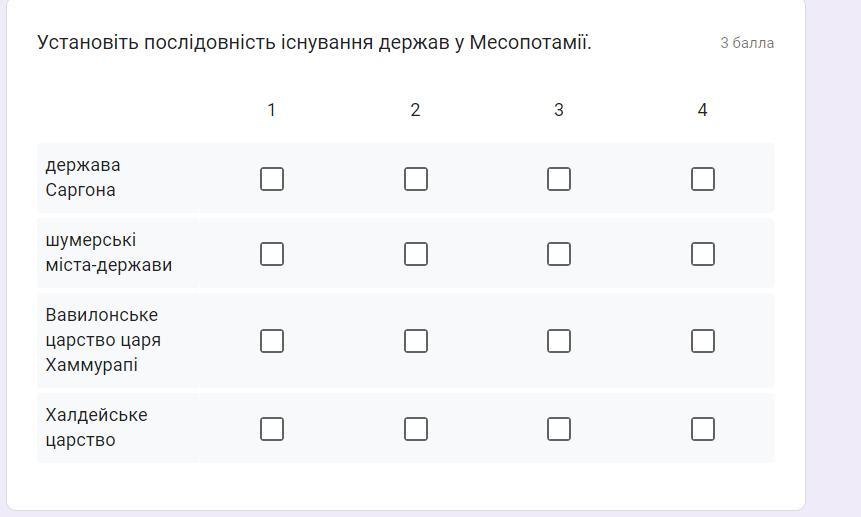Check column 1 for Вавилонське царство Хаммурапі
The width and height of the screenshot is (861, 517).
tap(271, 341)
